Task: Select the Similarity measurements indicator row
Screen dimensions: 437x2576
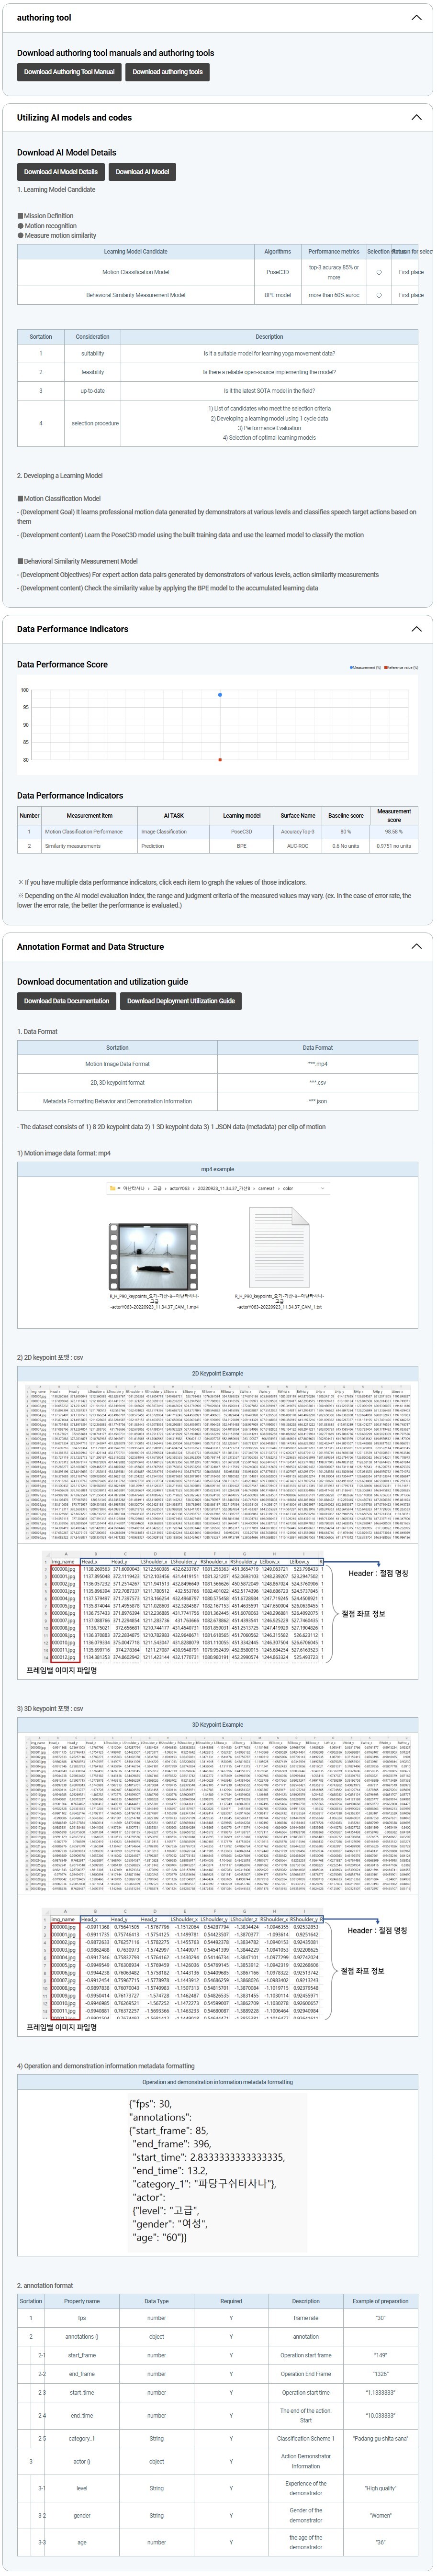Action: click(73, 846)
